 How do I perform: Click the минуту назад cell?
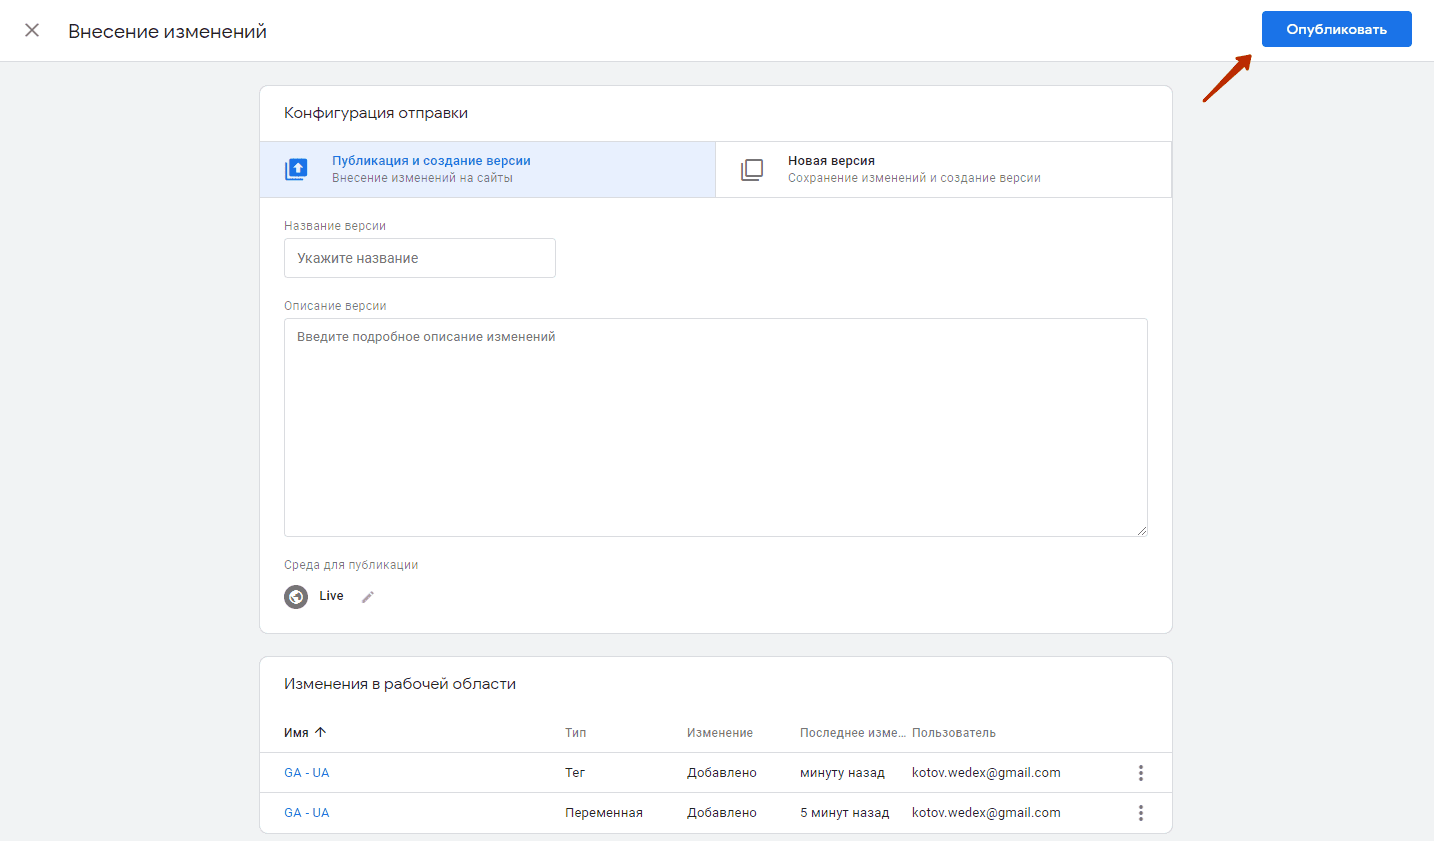842,773
